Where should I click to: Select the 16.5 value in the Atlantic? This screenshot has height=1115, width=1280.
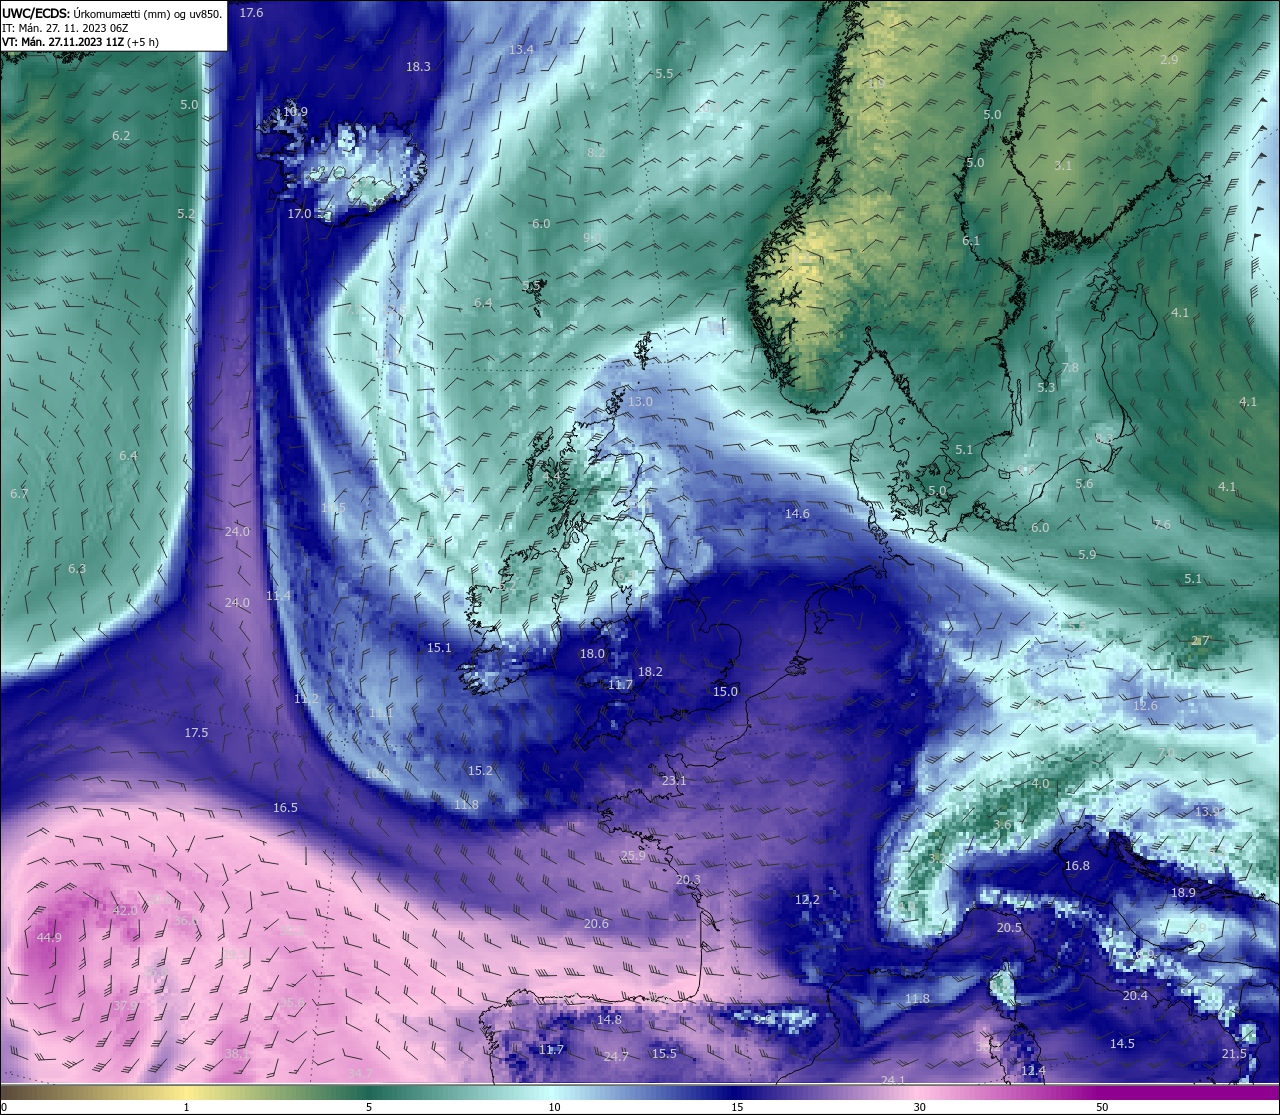click(285, 808)
